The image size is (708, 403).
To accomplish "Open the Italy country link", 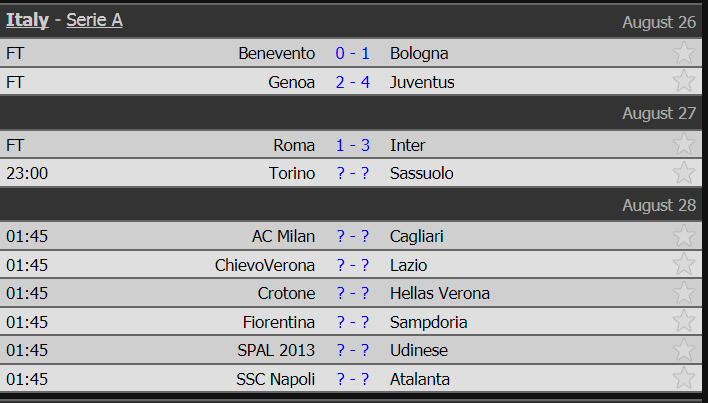I will pyautogui.click(x=27, y=20).
